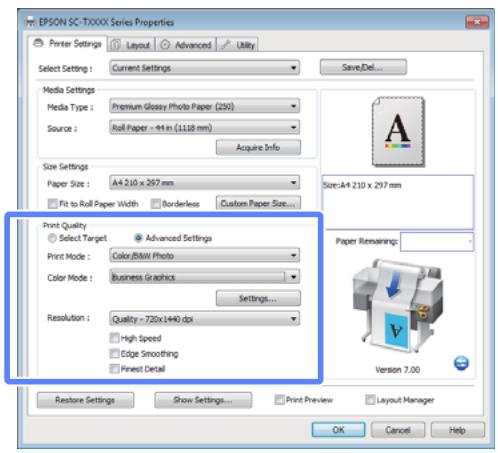Open the Paper Size dropdown

click(204, 183)
